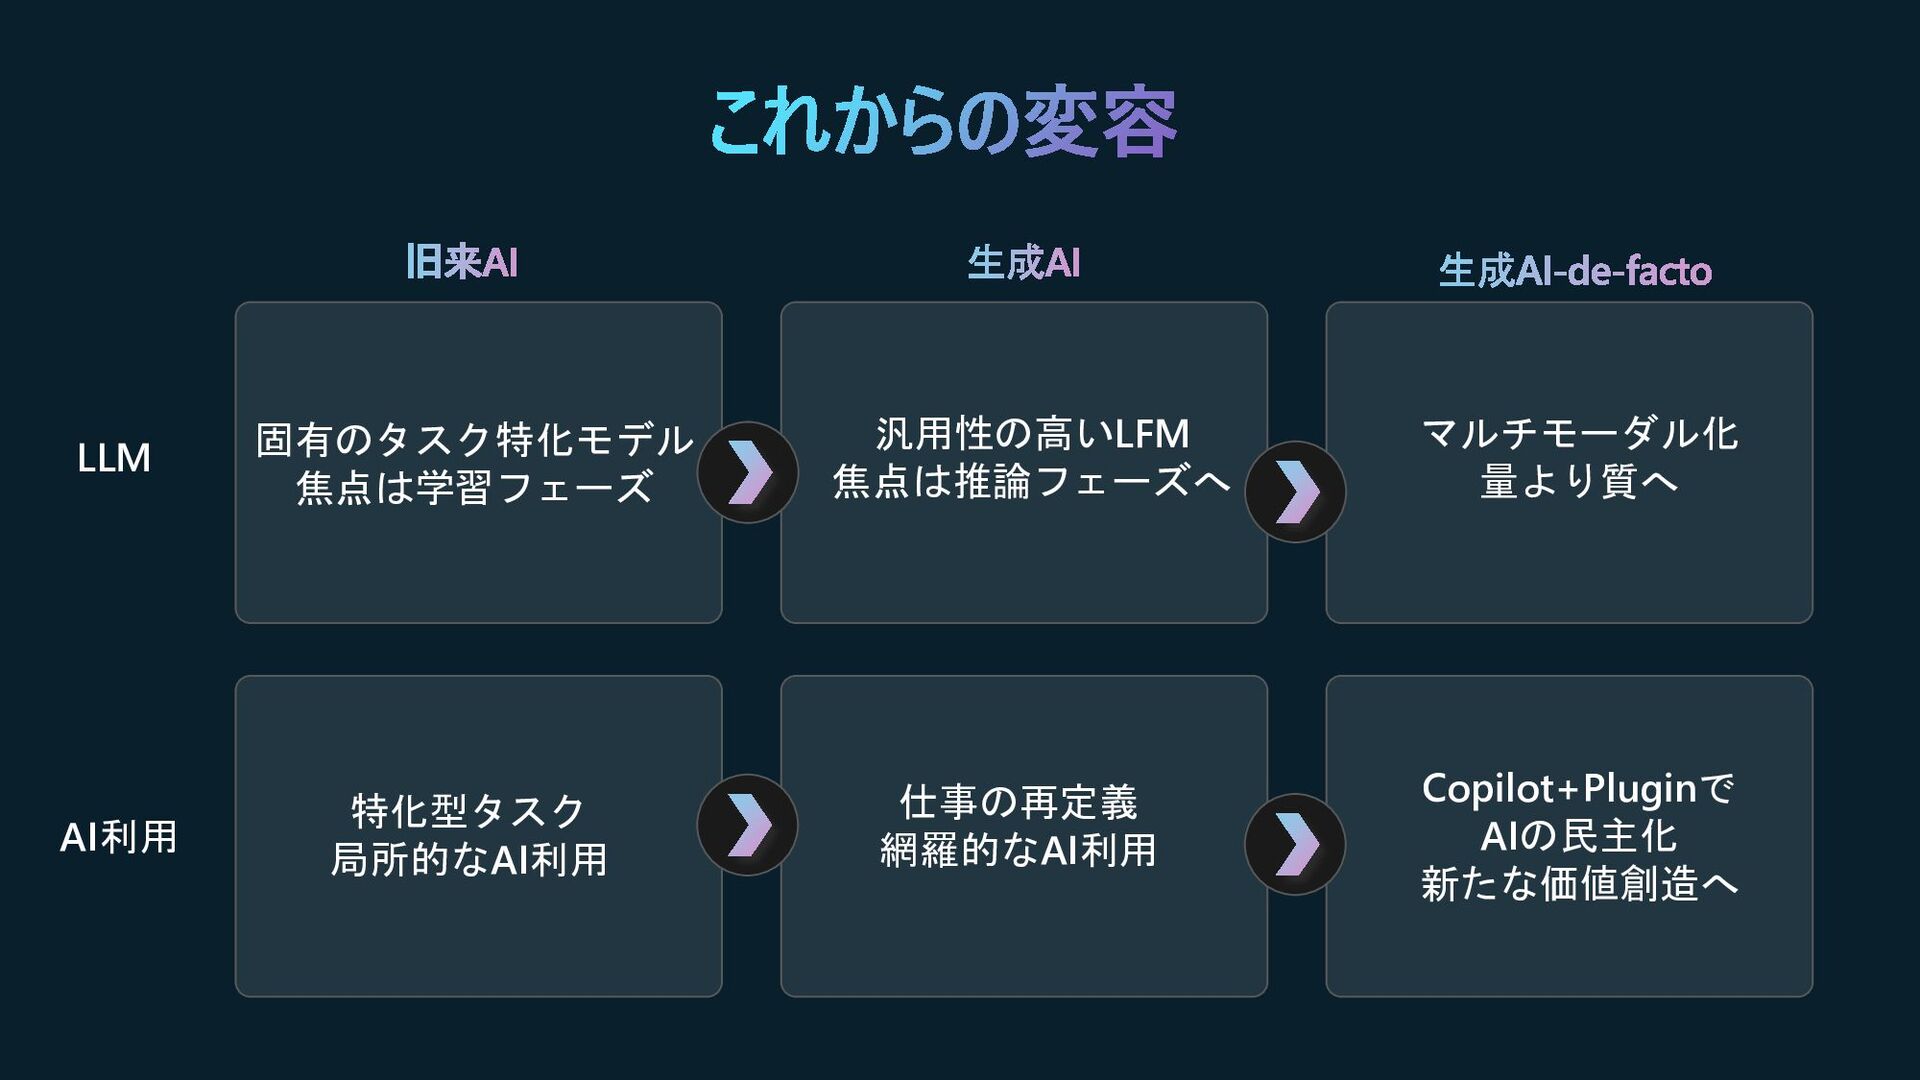Click chevron arrow after 仕事の再定義 box

point(1295,844)
